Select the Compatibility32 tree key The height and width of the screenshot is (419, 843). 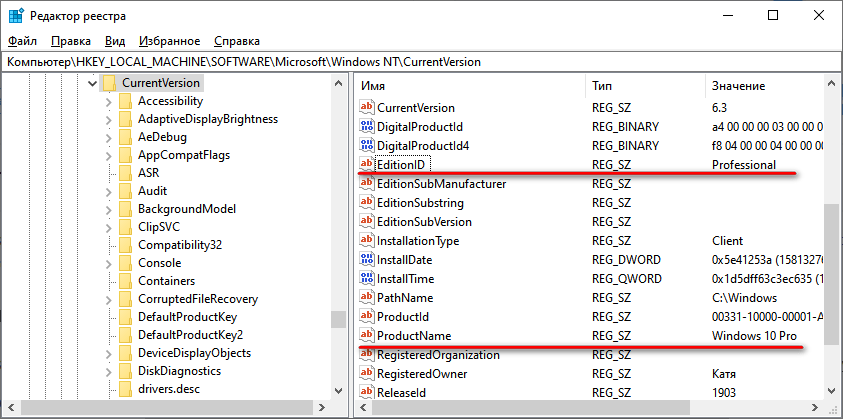180,245
